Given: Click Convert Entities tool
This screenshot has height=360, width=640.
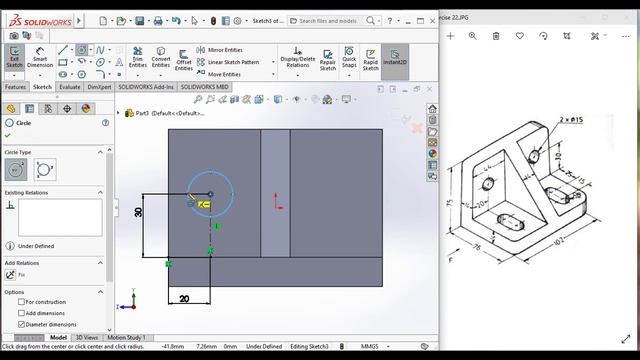Looking at the screenshot, I should point(161,57).
